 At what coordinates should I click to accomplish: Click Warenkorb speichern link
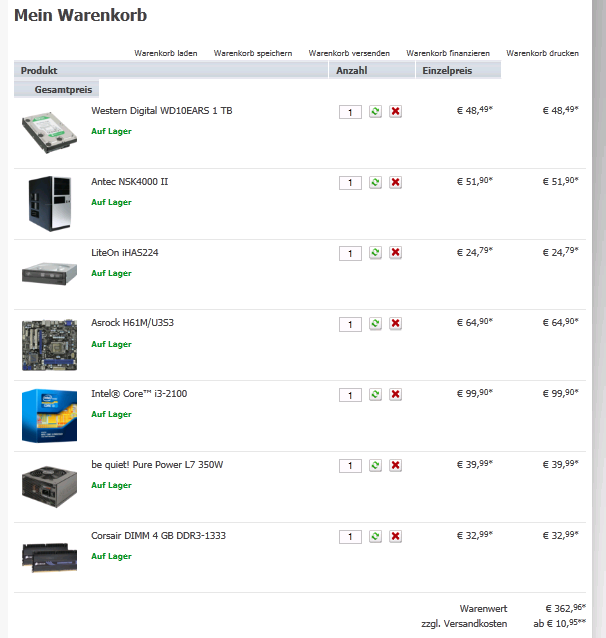pos(253,53)
